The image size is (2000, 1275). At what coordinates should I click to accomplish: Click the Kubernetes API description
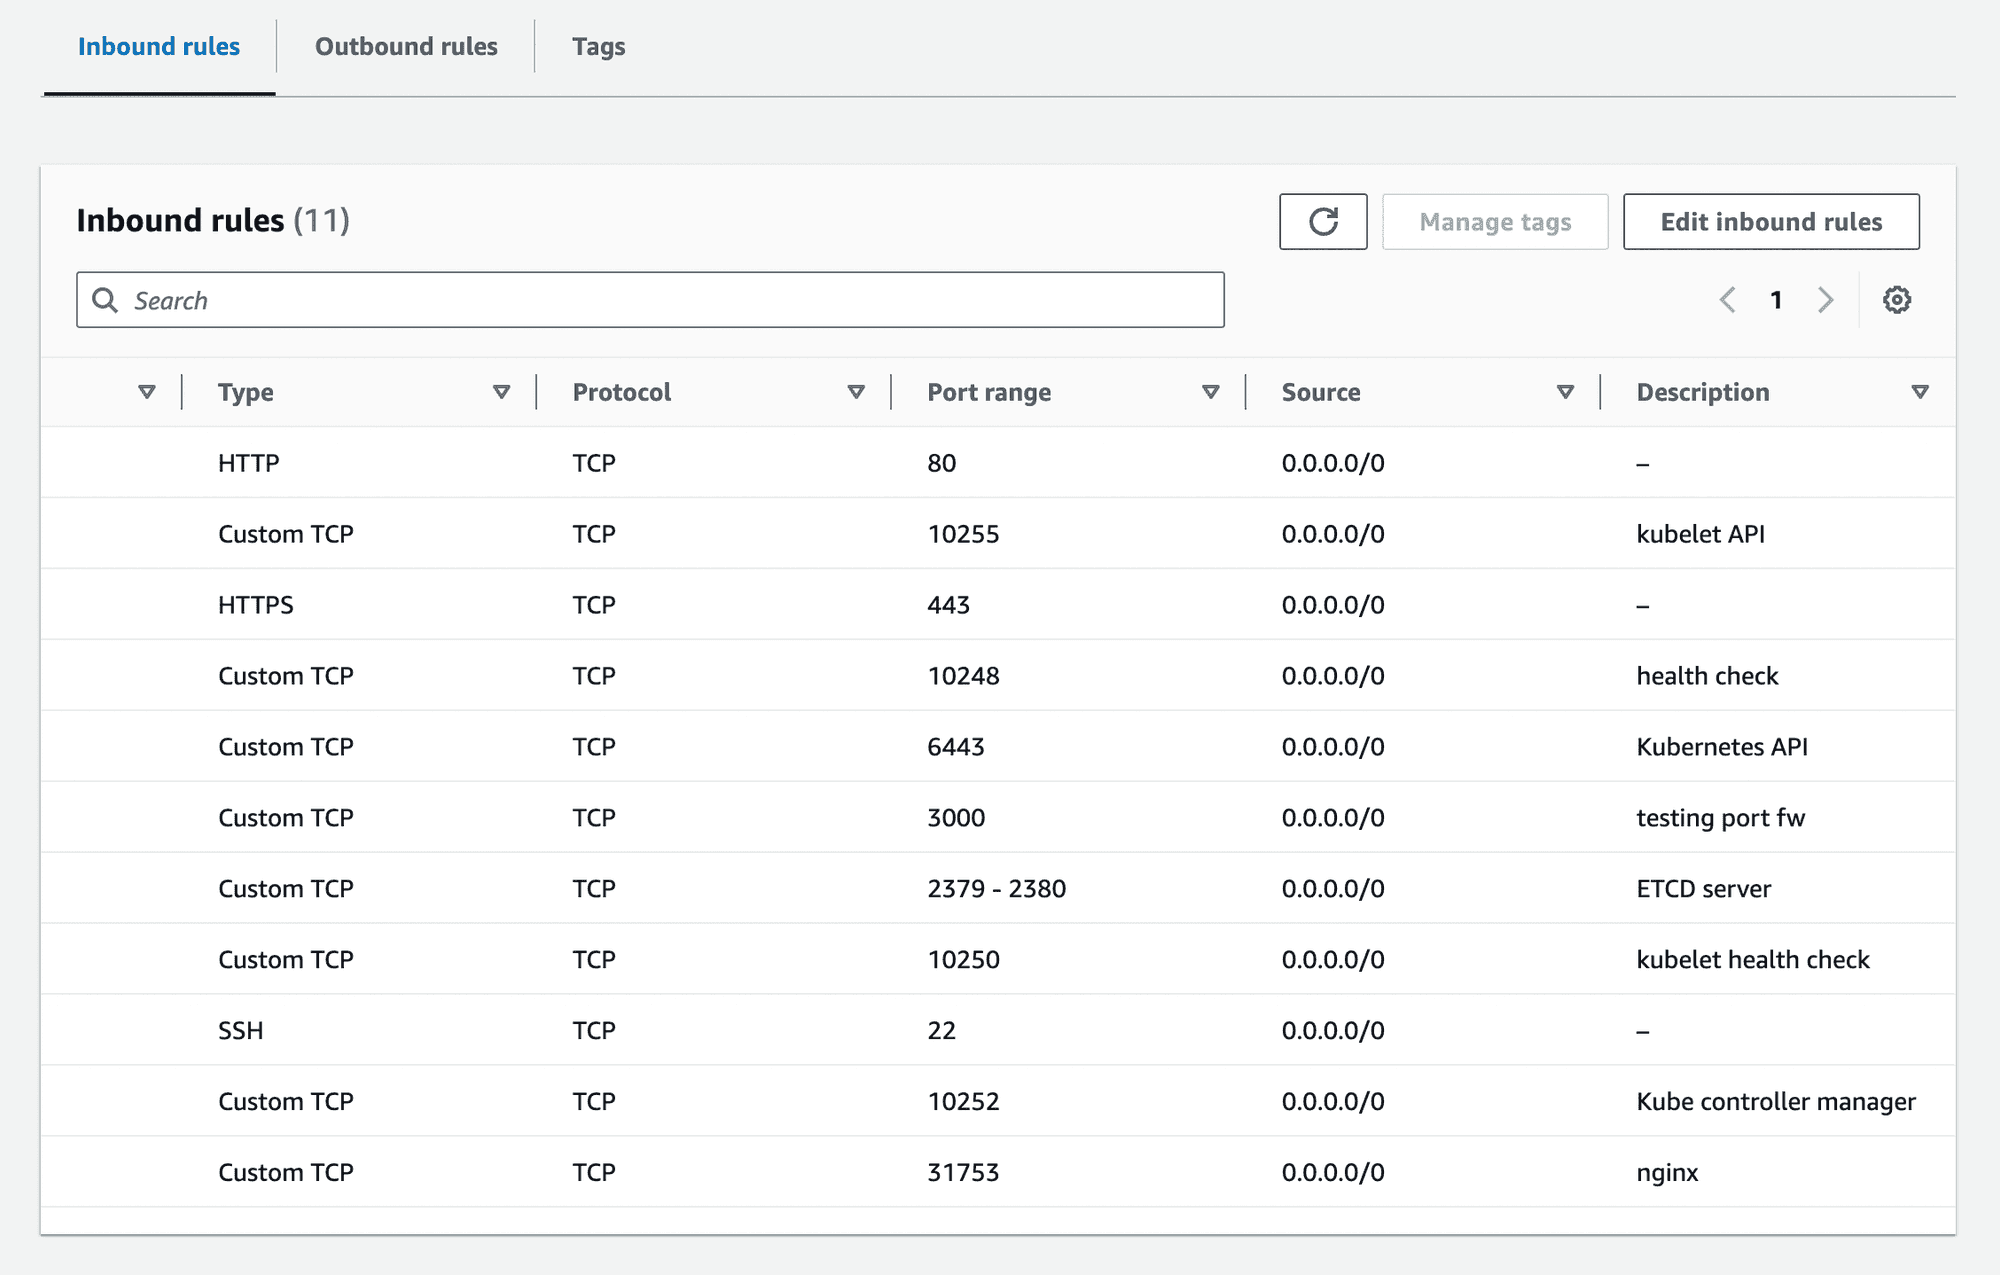pyautogui.click(x=1722, y=747)
